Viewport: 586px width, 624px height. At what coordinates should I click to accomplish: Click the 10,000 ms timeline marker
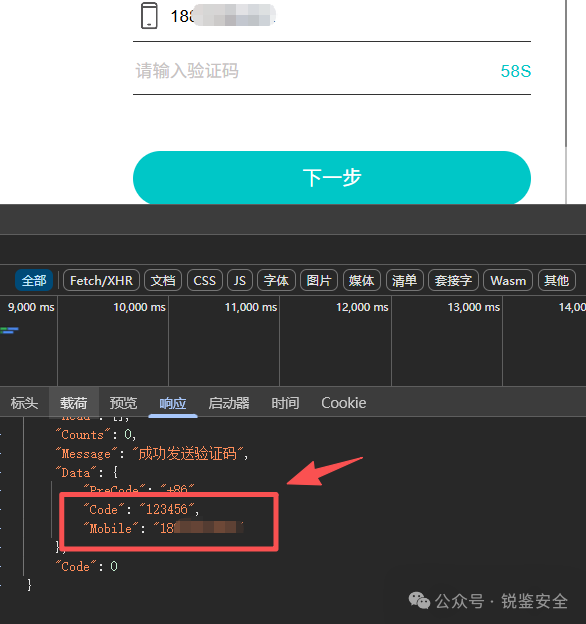(x=139, y=307)
